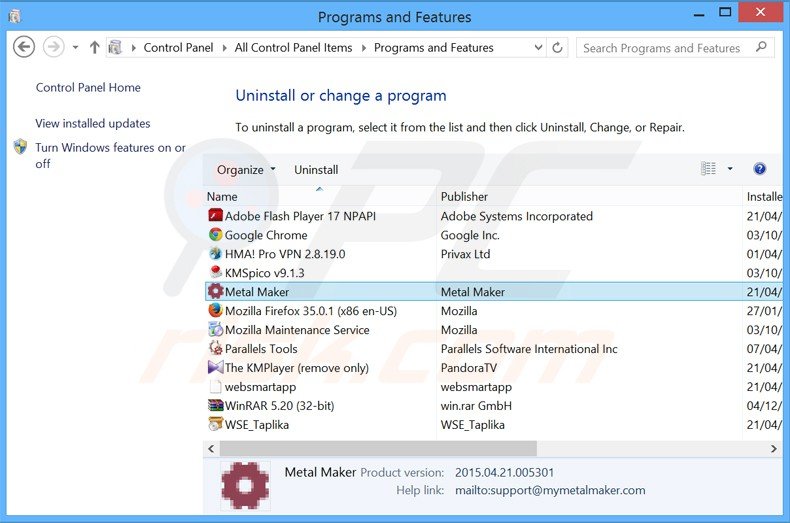Viewport: 790px width, 523px height.
Task: Select WinRAR 5.20 (32-bit) entry
Action: [x=280, y=406]
